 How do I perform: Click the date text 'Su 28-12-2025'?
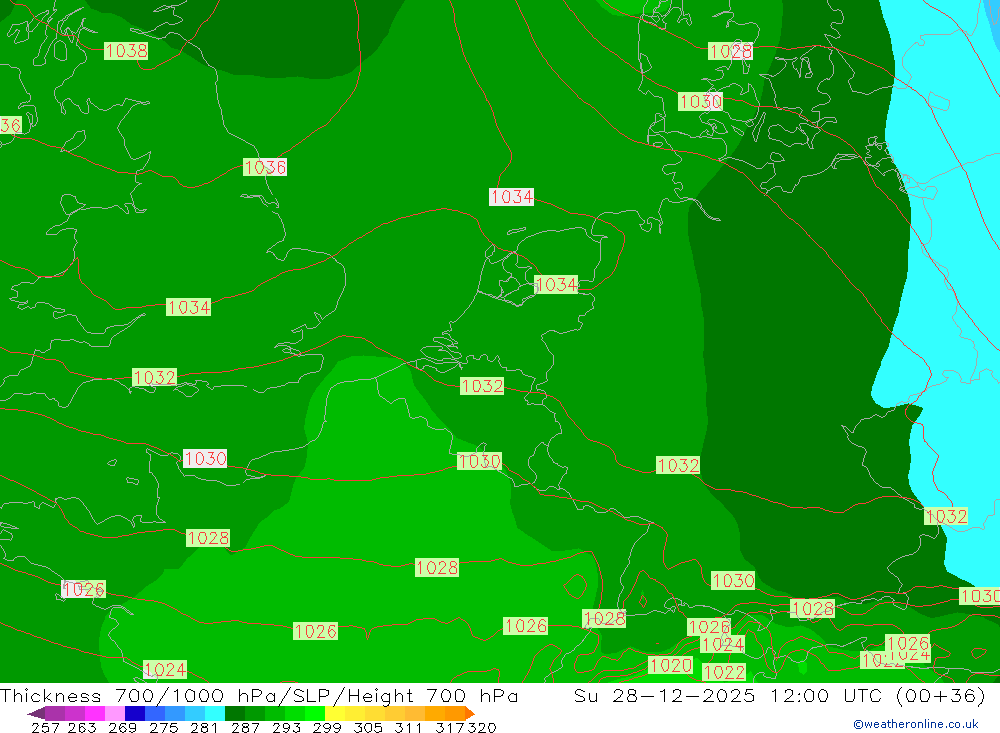[665, 695]
